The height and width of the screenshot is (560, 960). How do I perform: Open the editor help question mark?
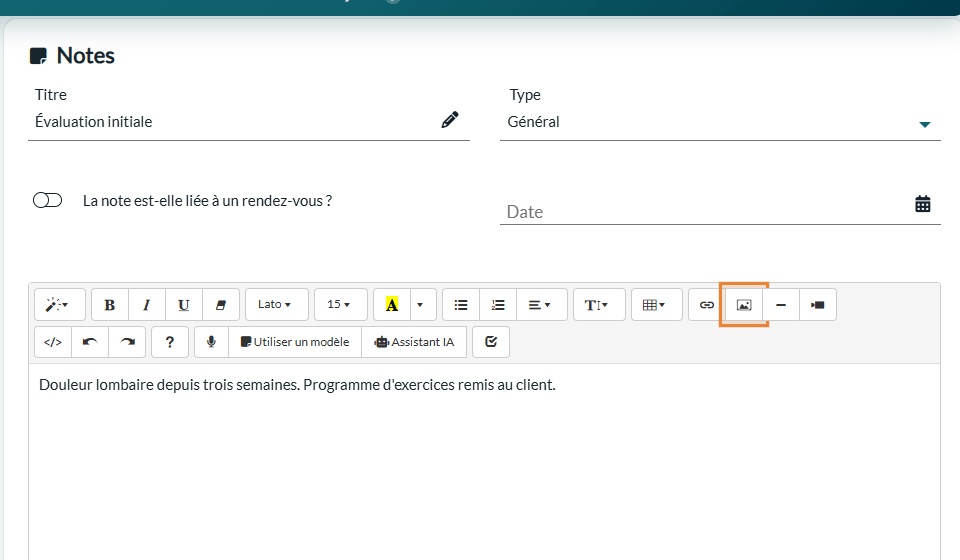pyautogui.click(x=170, y=342)
